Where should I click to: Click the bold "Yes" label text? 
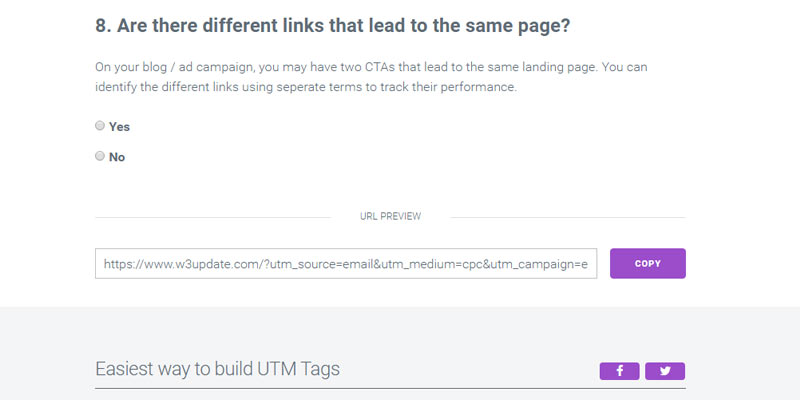pyautogui.click(x=119, y=127)
